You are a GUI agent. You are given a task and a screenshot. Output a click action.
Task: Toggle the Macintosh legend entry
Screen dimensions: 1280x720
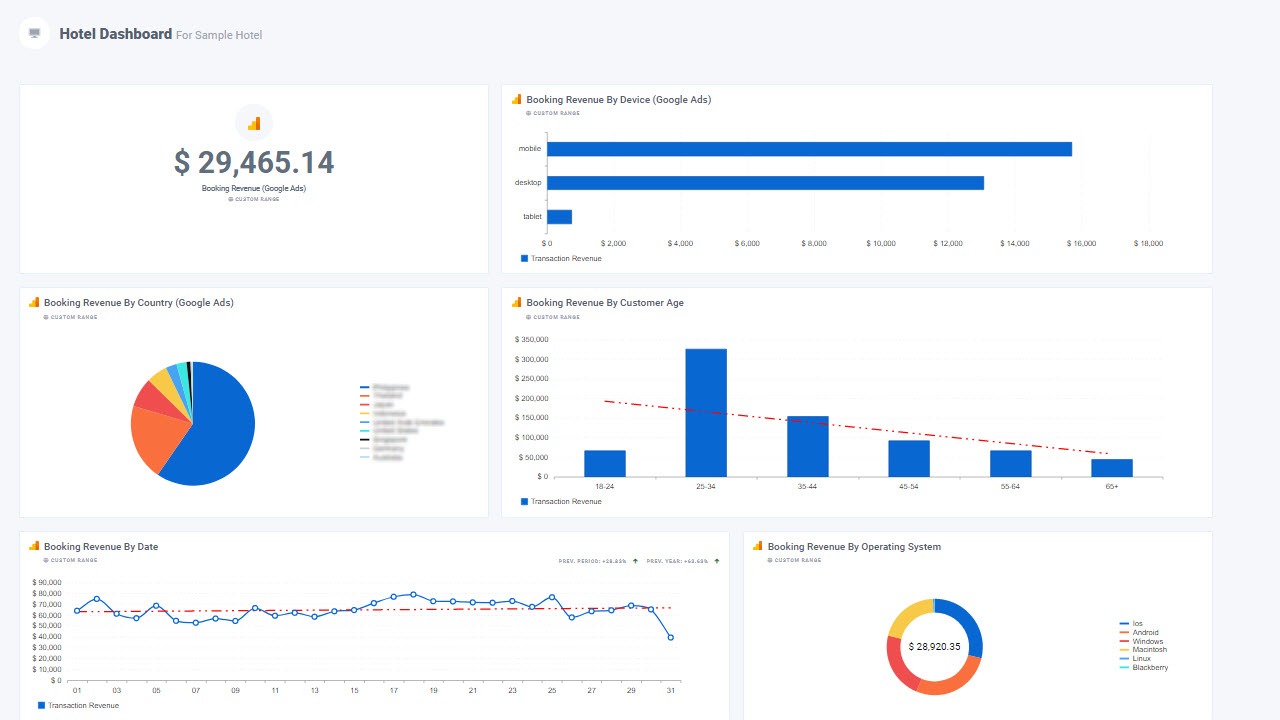click(1143, 650)
